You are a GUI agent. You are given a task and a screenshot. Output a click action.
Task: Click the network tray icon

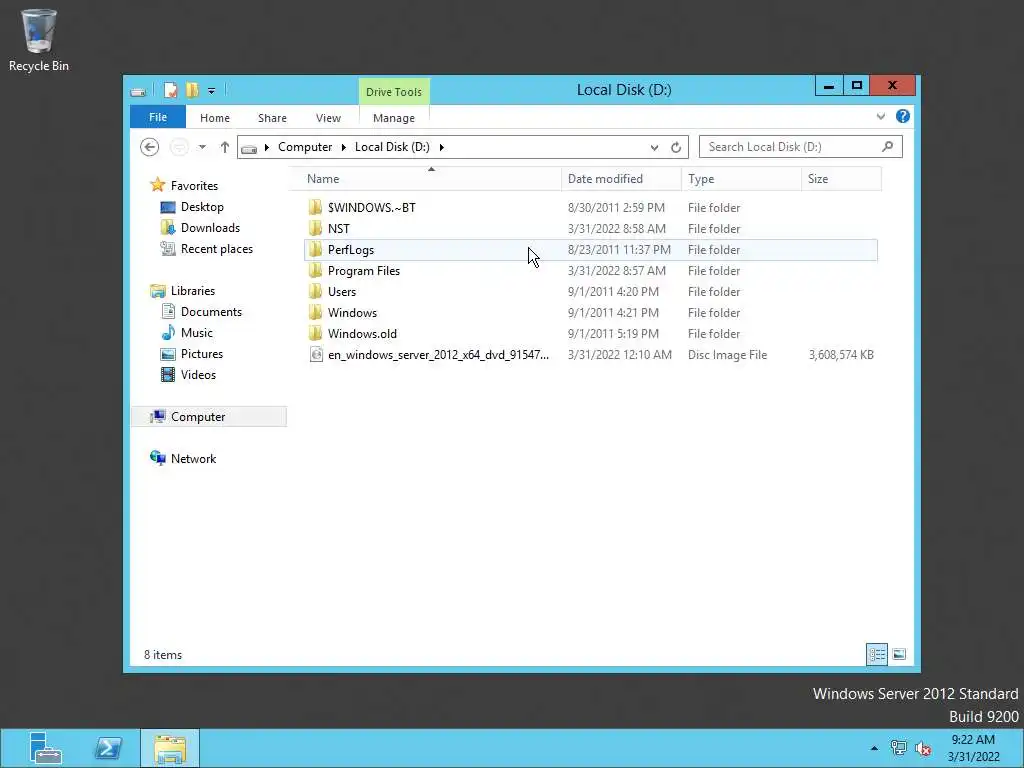(899, 748)
